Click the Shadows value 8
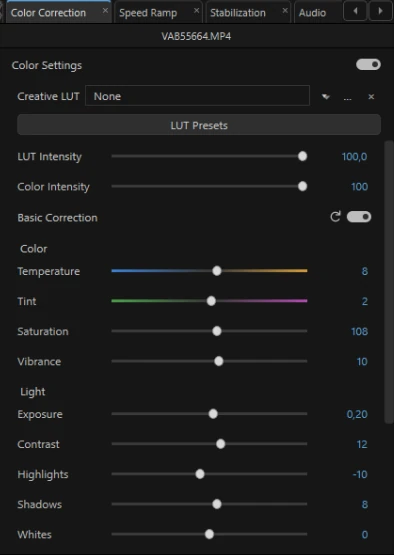394x555 pixels. 365,505
